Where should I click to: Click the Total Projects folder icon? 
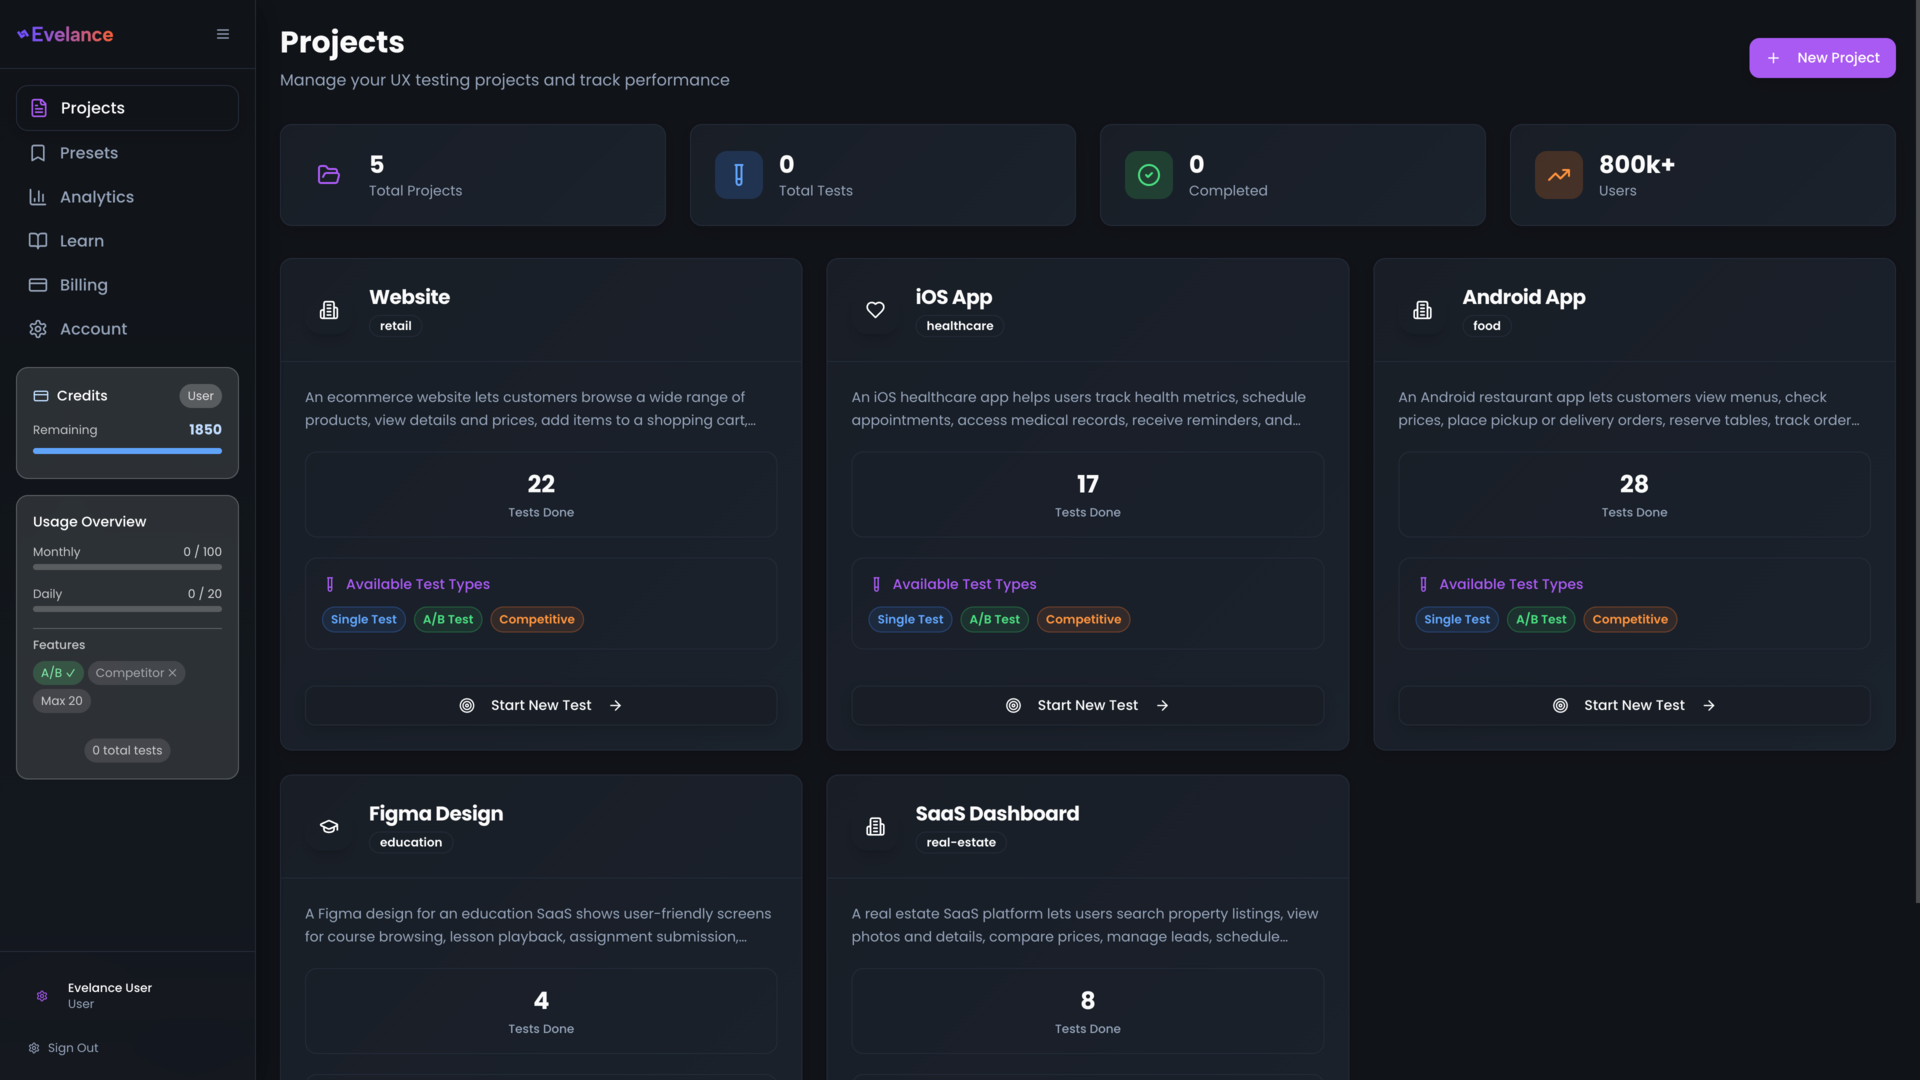click(x=328, y=175)
